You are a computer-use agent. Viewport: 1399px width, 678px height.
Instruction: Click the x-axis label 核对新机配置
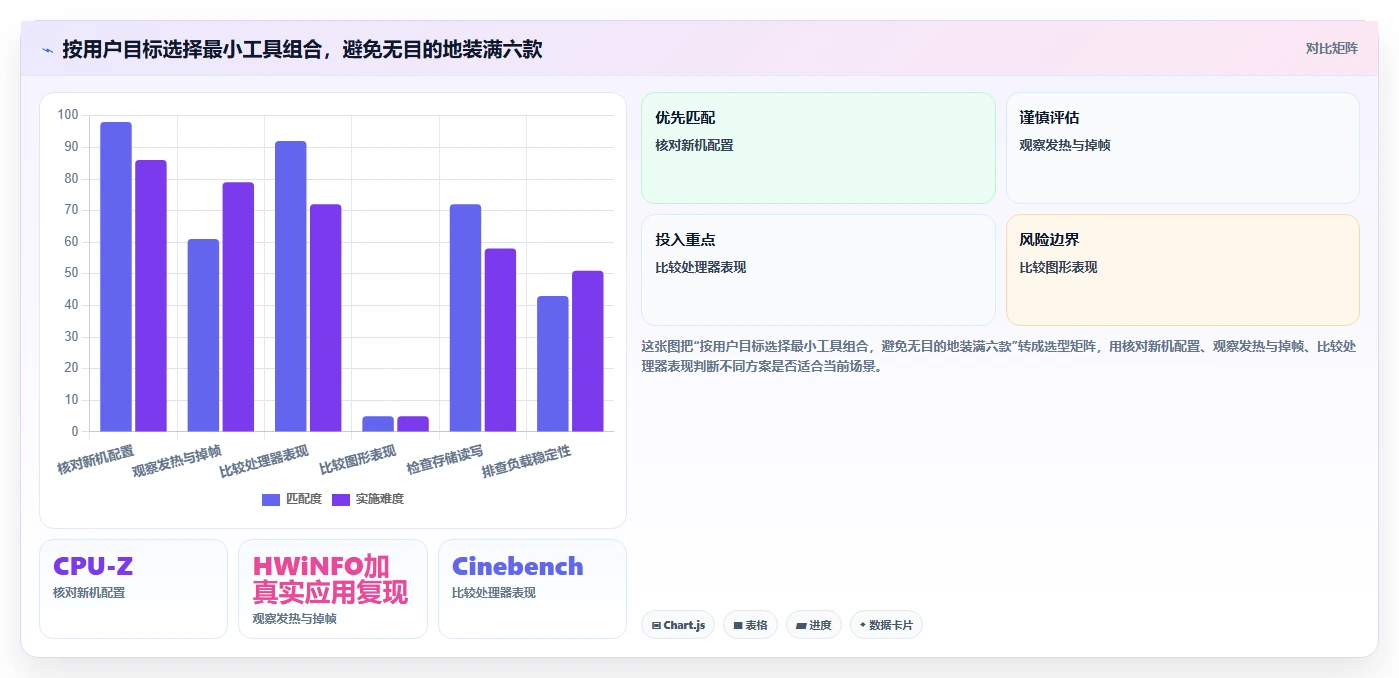96,460
